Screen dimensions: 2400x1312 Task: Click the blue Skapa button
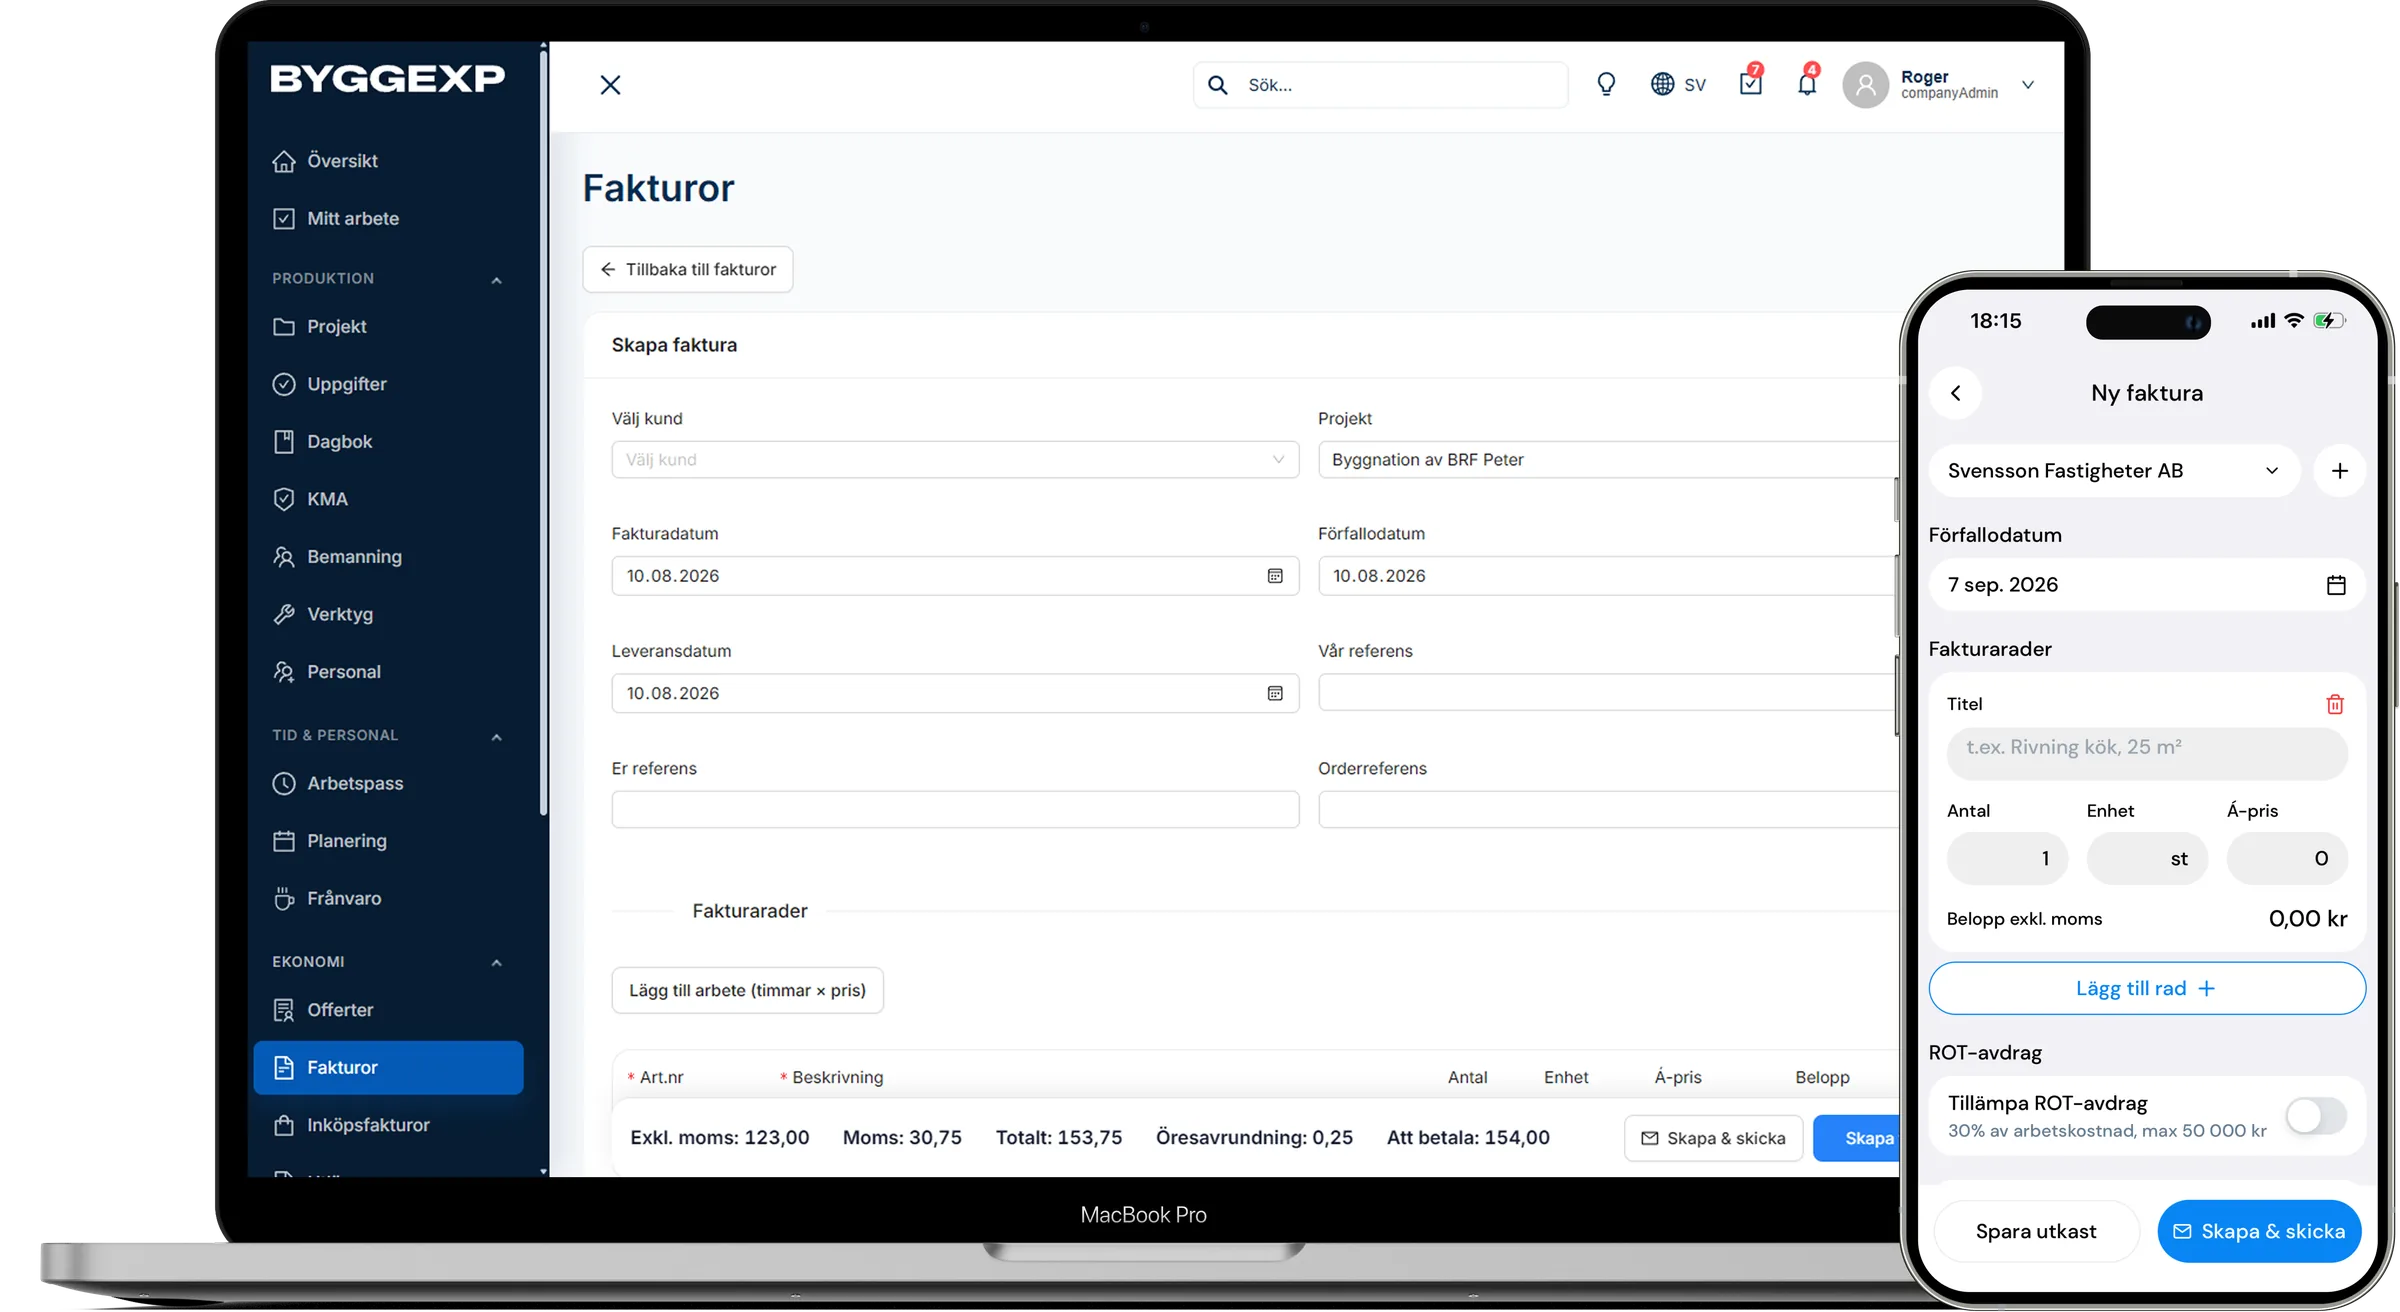pos(1858,1139)
